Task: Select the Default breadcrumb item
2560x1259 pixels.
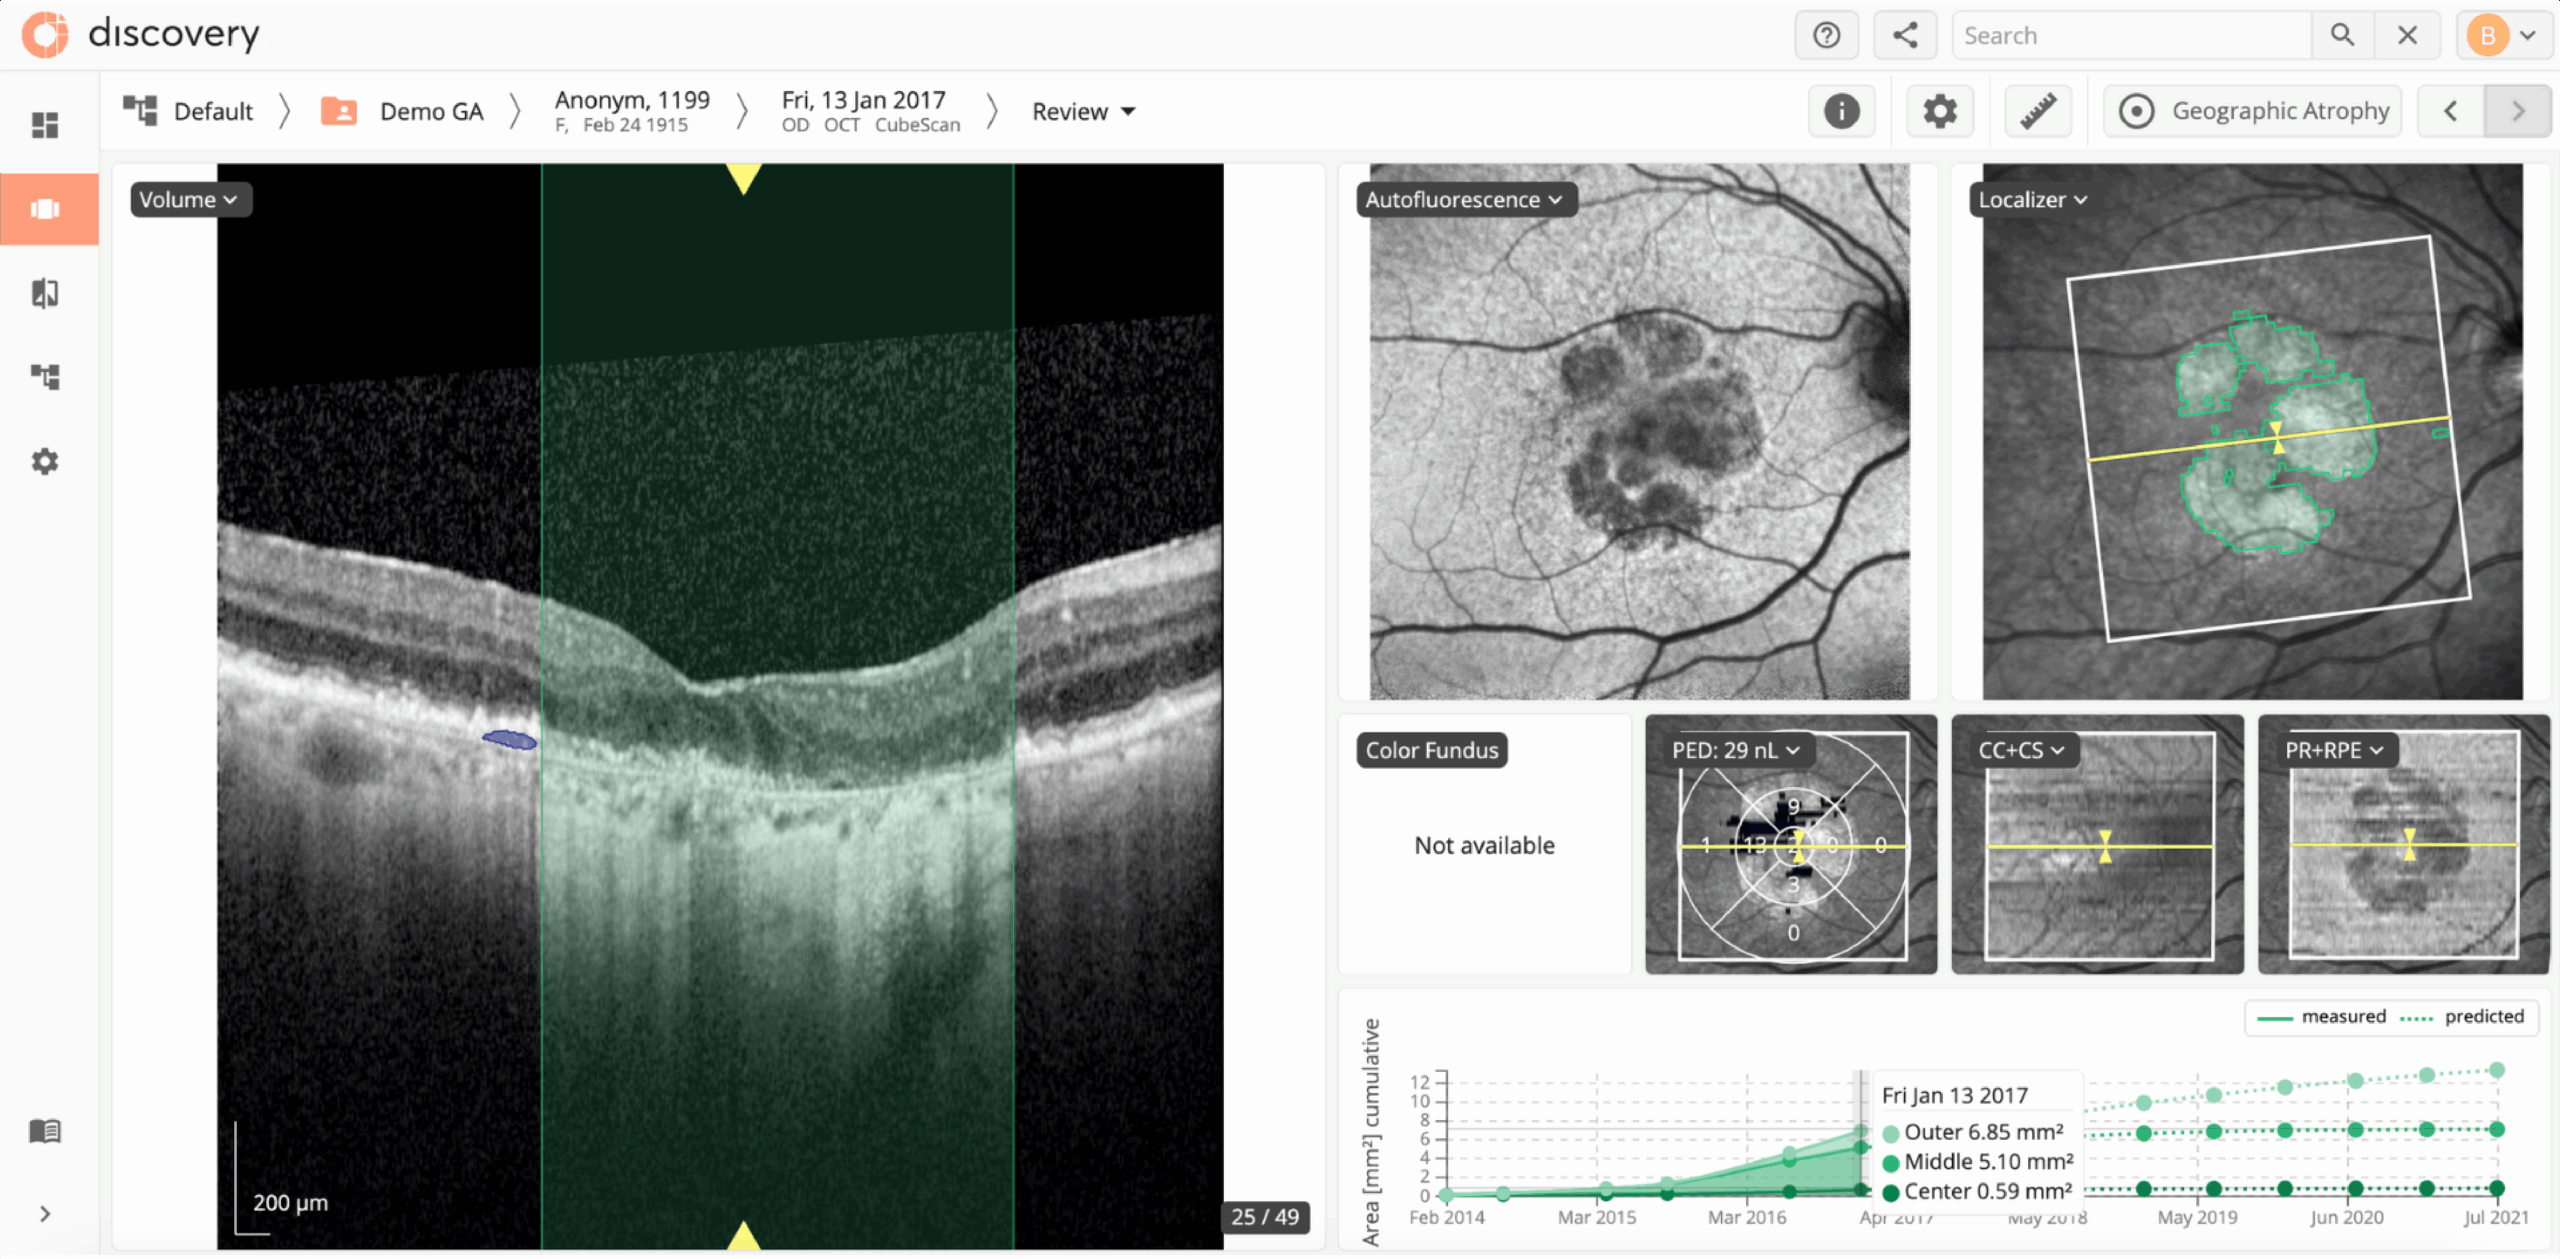Action: tap(212, 112)
